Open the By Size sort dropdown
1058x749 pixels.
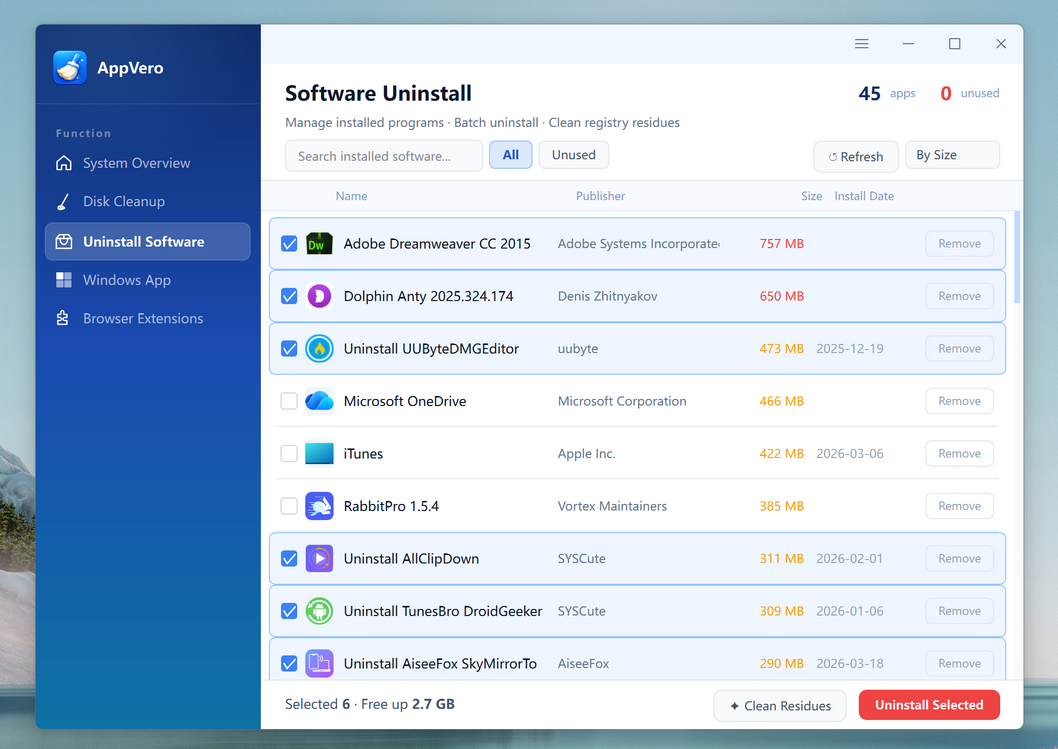[951, 155]
